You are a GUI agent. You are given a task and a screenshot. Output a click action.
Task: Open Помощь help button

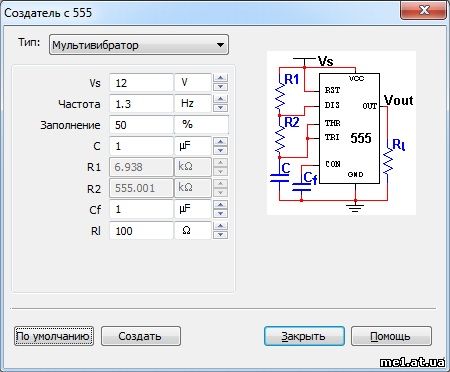pyautogui.click(x=391, y=336)
